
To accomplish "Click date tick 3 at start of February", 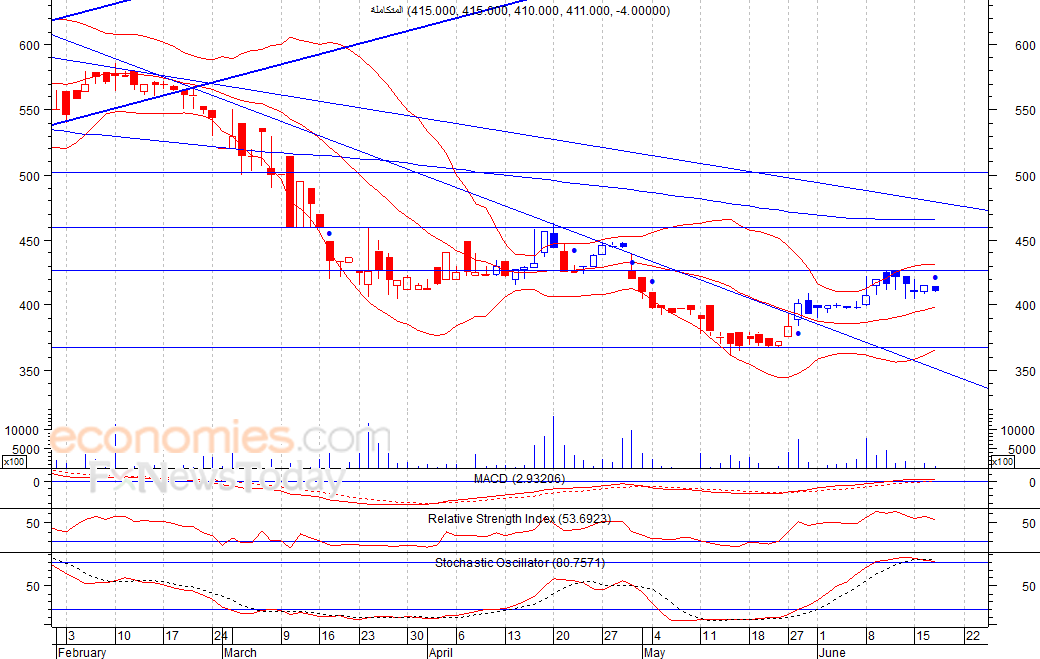I will click(x=68, y=636).
